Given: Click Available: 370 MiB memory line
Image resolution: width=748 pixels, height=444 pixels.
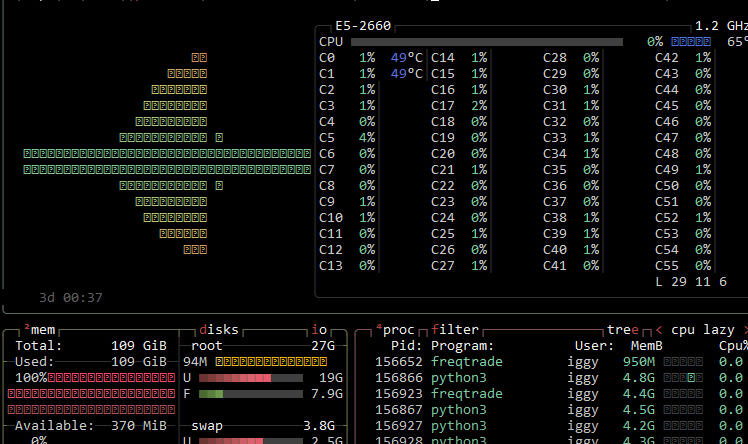Looking at the screenshot, I should [x=91, y=426].
